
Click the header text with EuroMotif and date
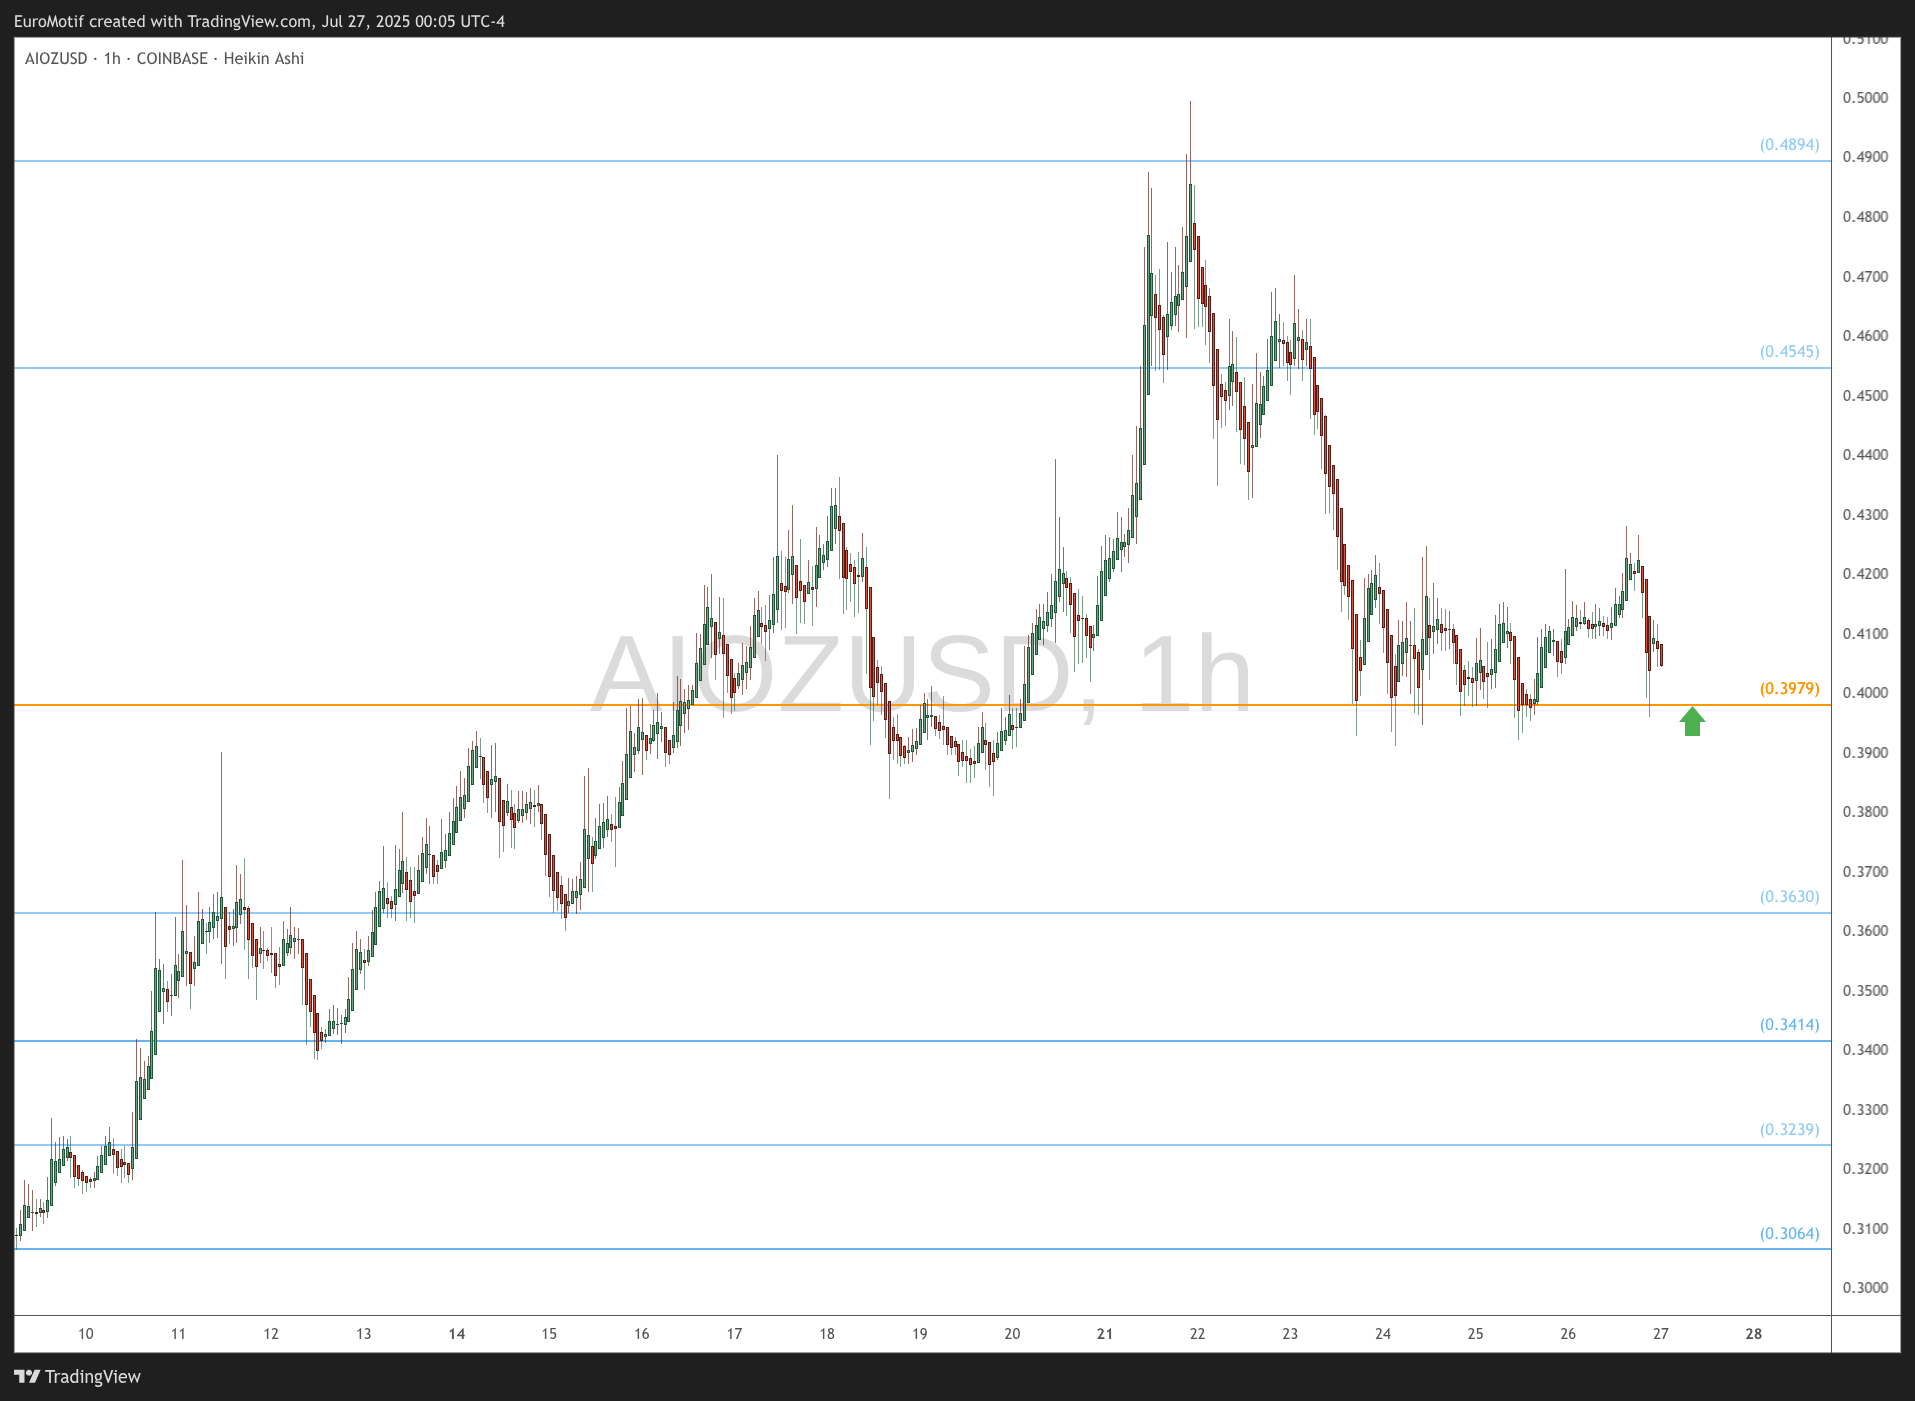260,22
